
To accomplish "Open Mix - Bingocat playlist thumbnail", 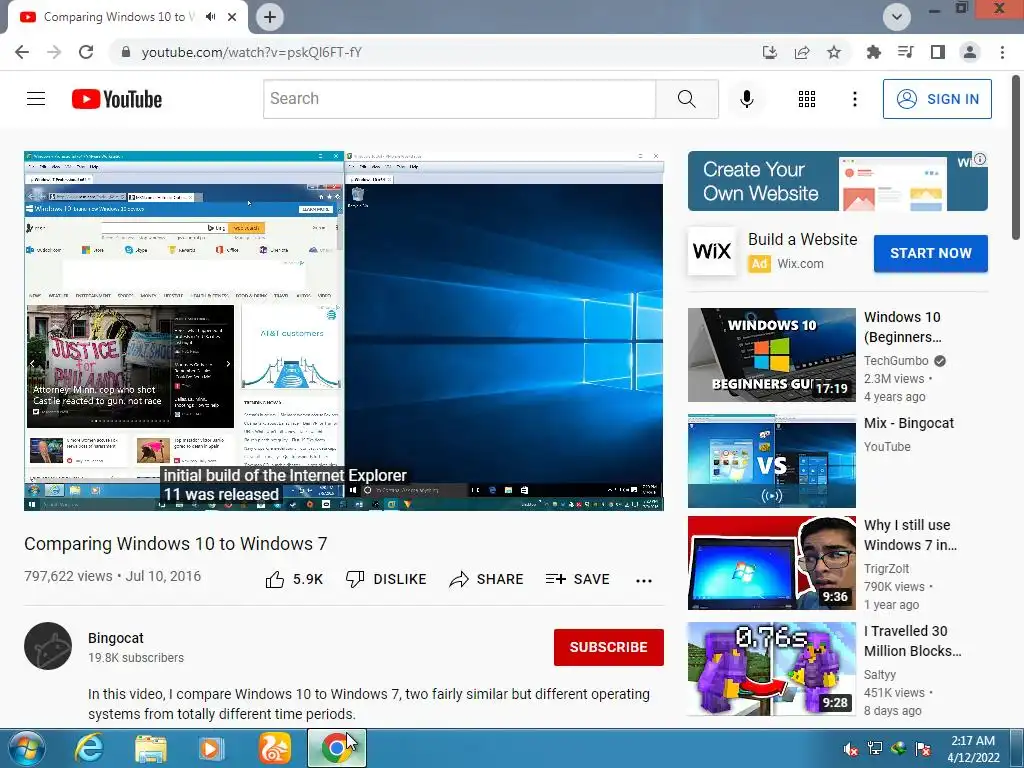I will point(772,461).
